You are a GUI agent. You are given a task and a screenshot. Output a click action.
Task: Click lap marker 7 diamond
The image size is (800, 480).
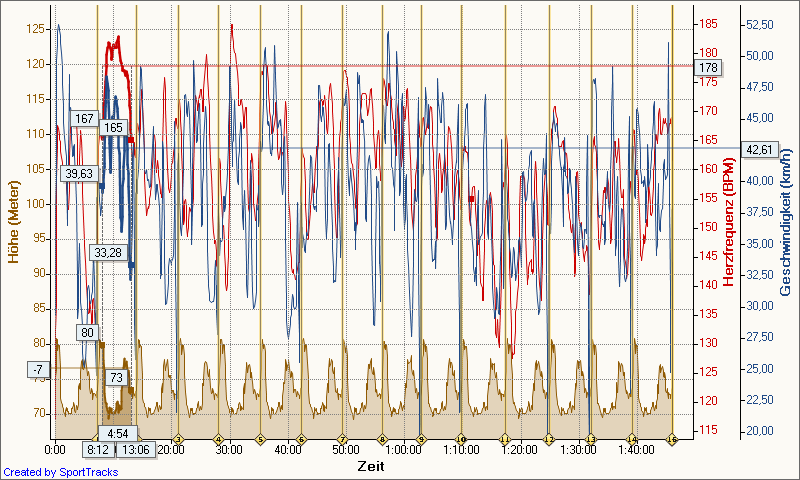pyautogui.click(x=342, y=439)
